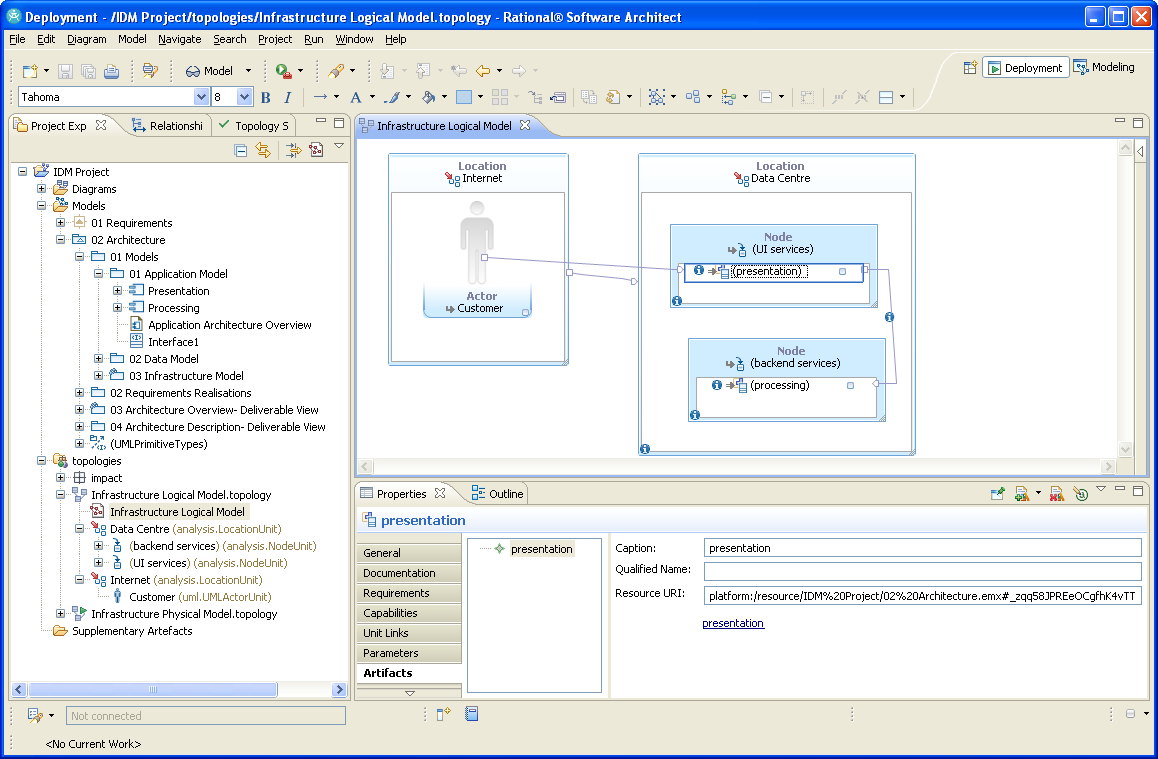The height and width of the screenshot is (759, 1158).
Task: Open the presentation hyperlink in Properties
Action: coord(733,623)
